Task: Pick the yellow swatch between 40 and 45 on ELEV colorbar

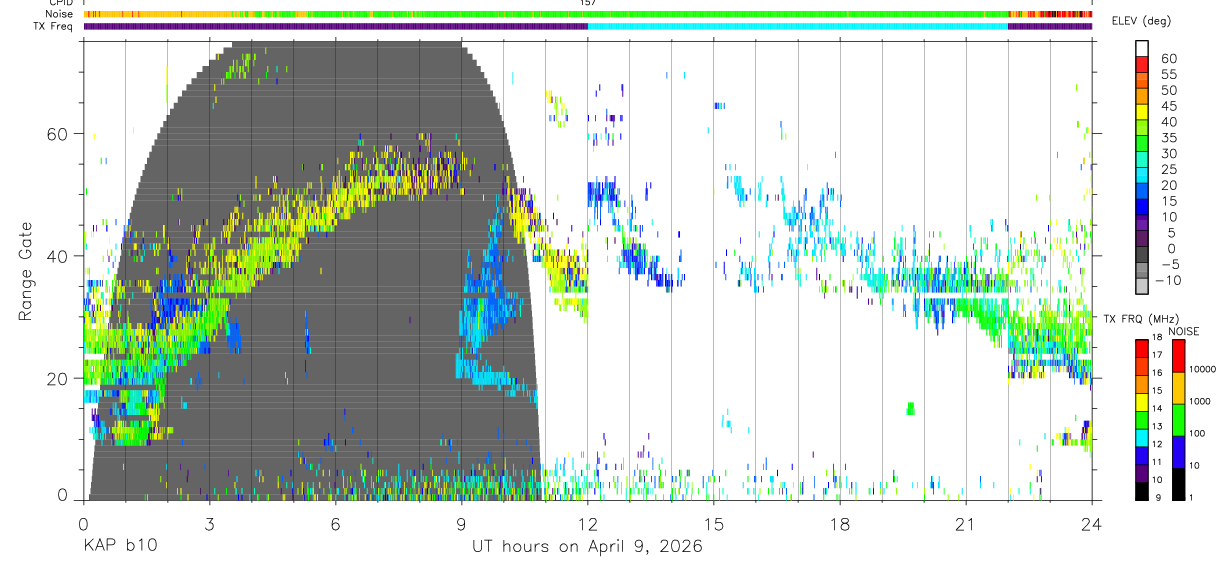Action: [1143, 114]
